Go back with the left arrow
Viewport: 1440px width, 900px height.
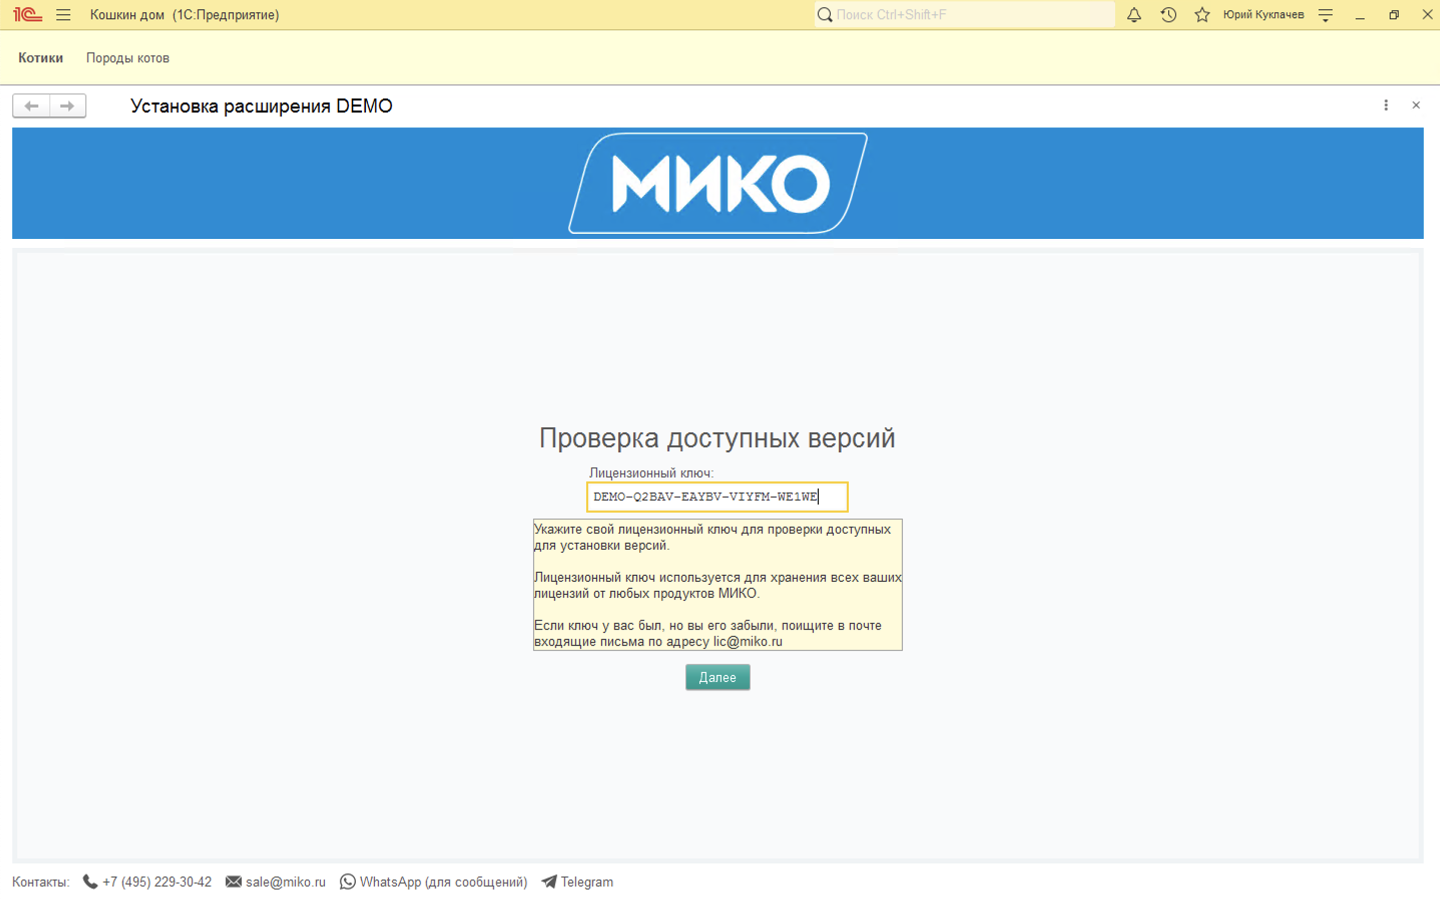[31, 106]
